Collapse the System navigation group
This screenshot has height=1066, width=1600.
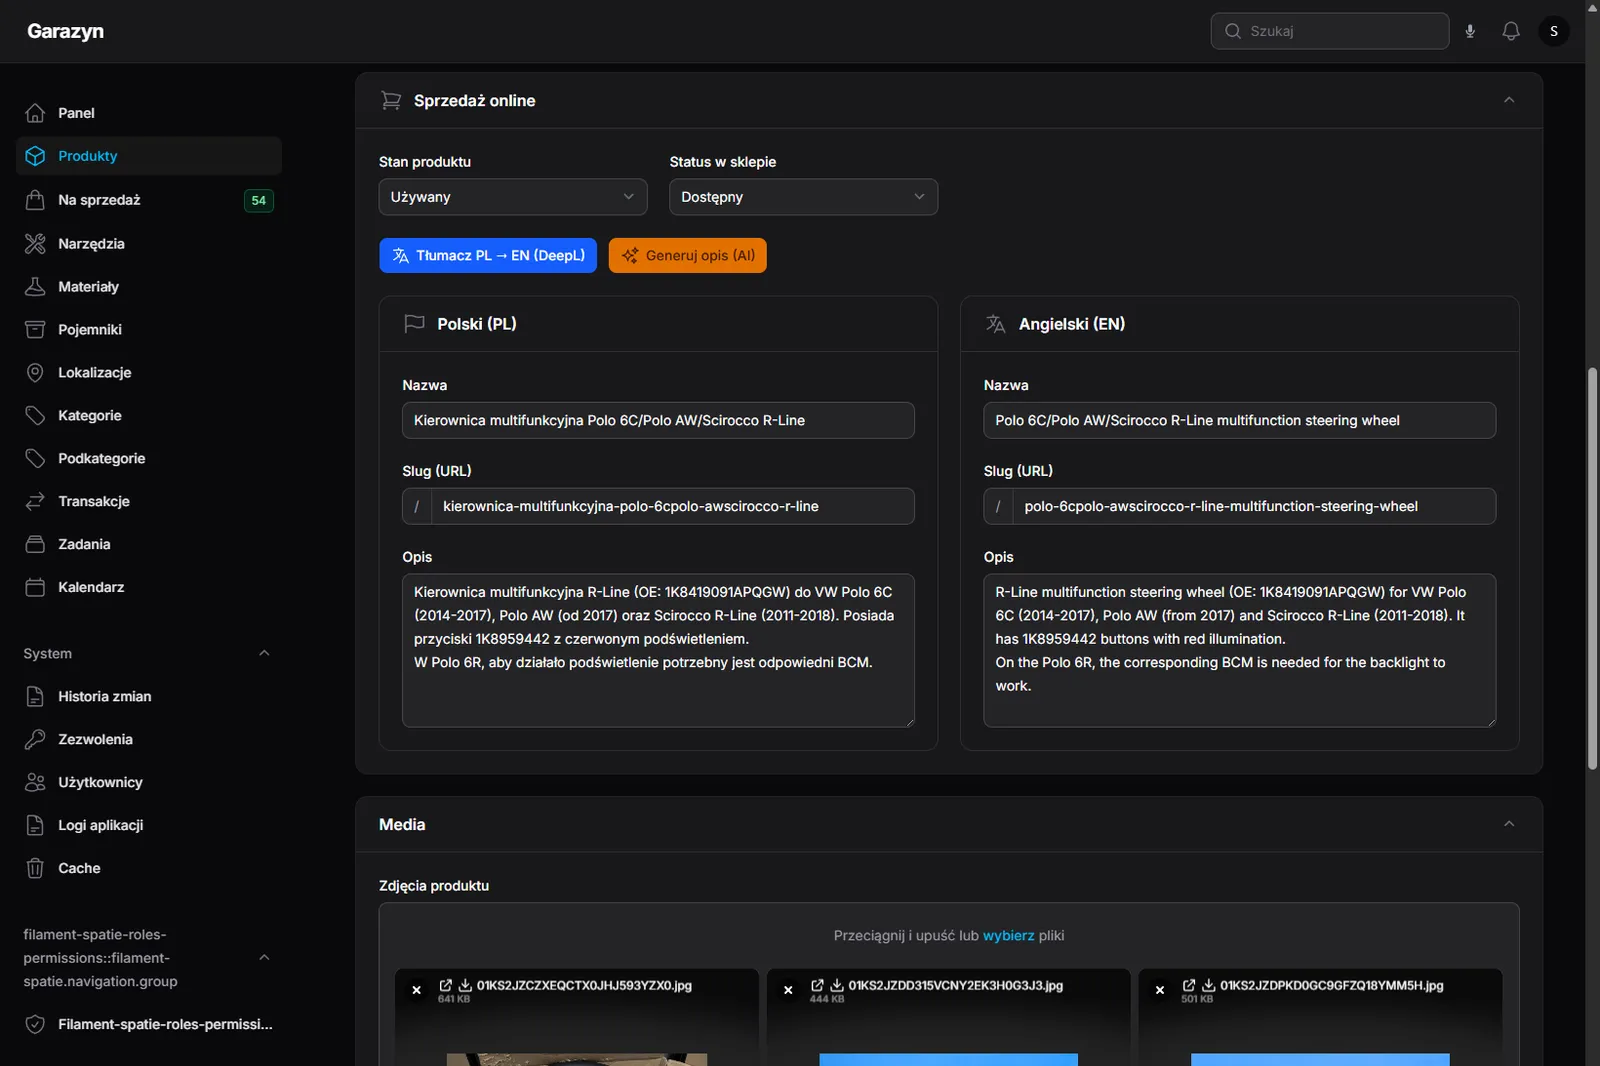click(264, 654)
